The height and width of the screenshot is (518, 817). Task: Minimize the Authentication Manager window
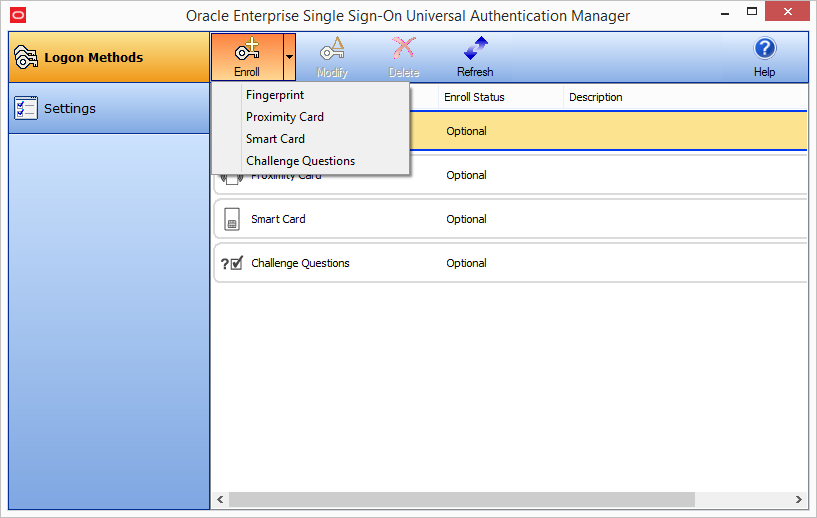click(x=725, y=13)
